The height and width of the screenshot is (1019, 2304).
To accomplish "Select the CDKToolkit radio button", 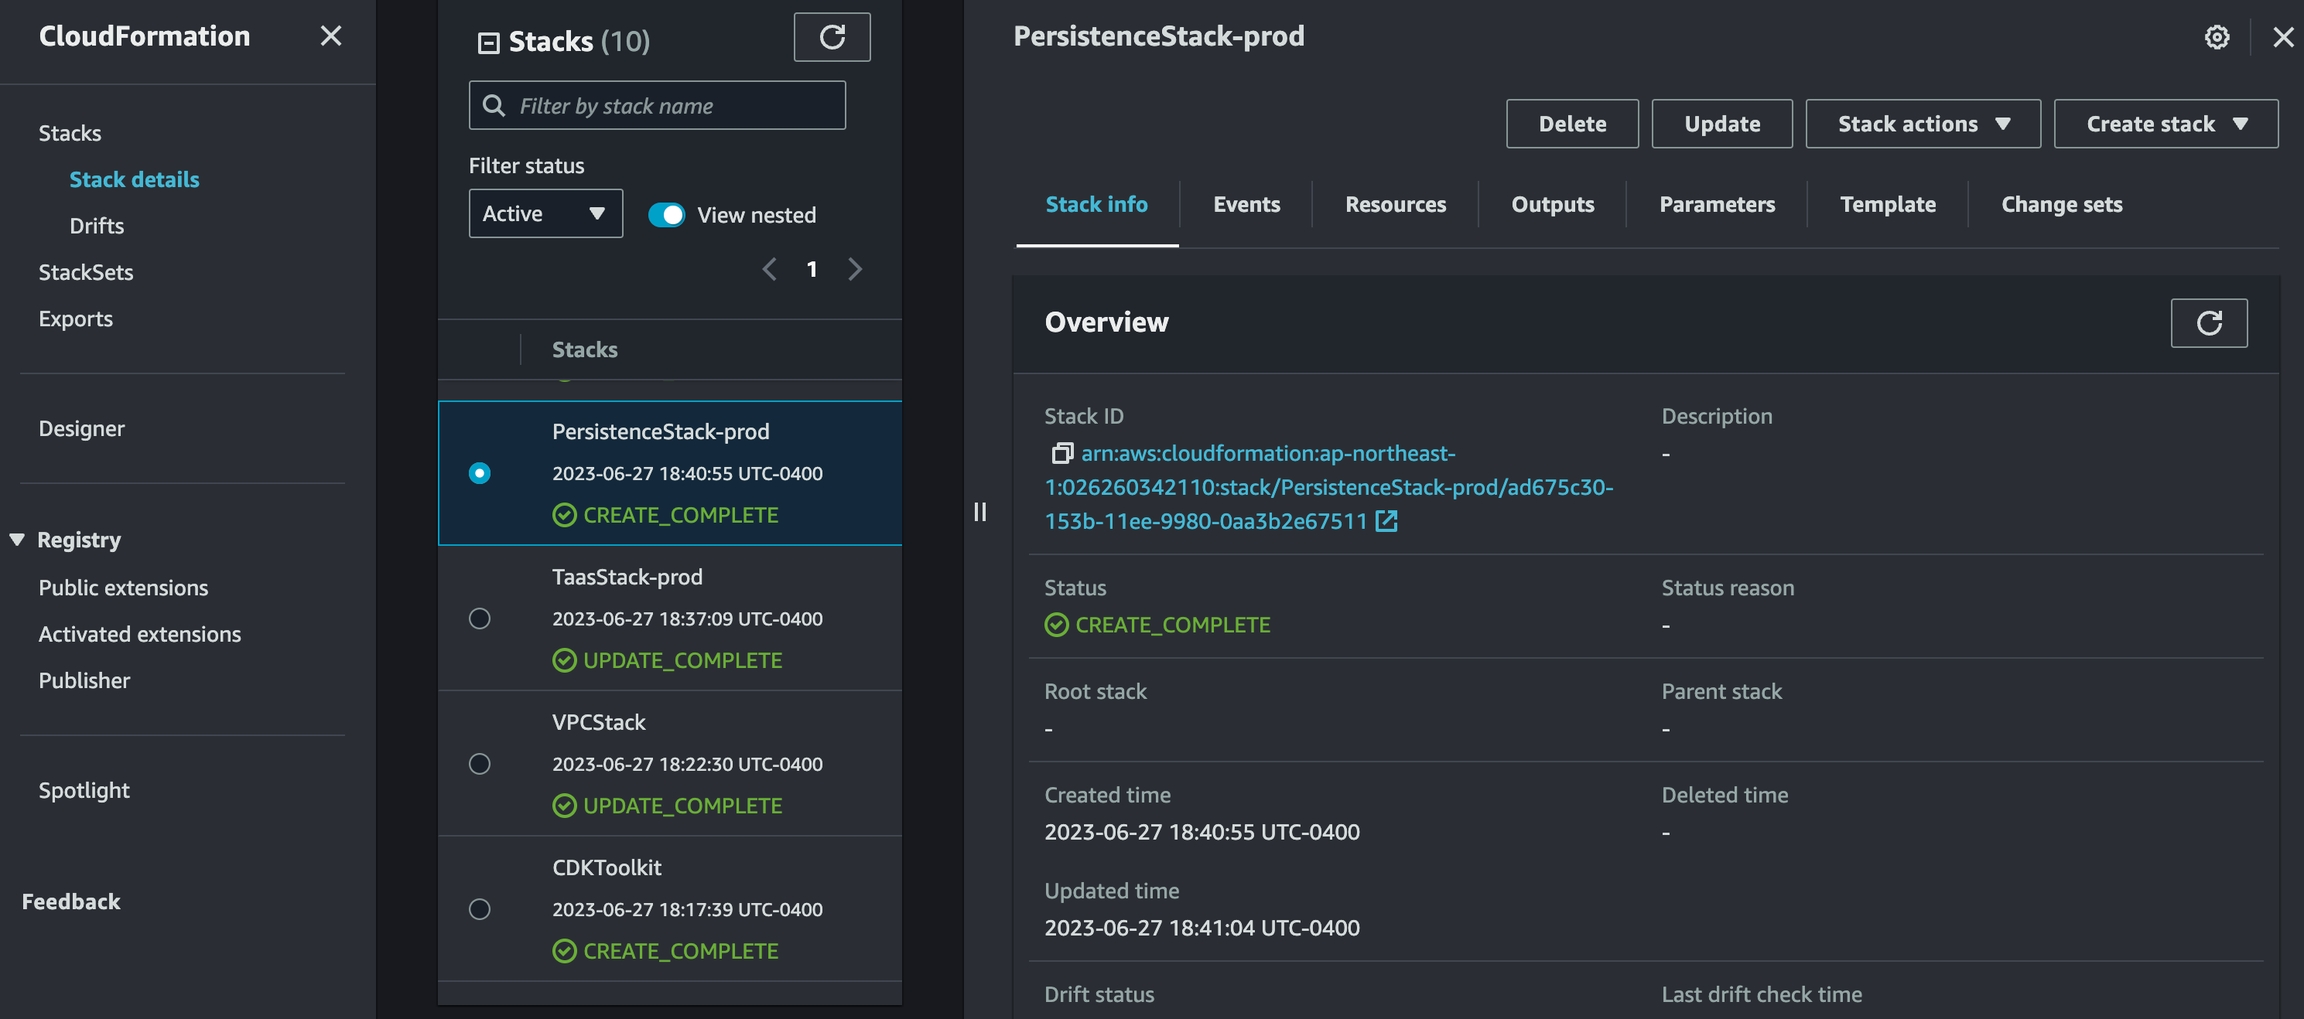I will point(480,909).
